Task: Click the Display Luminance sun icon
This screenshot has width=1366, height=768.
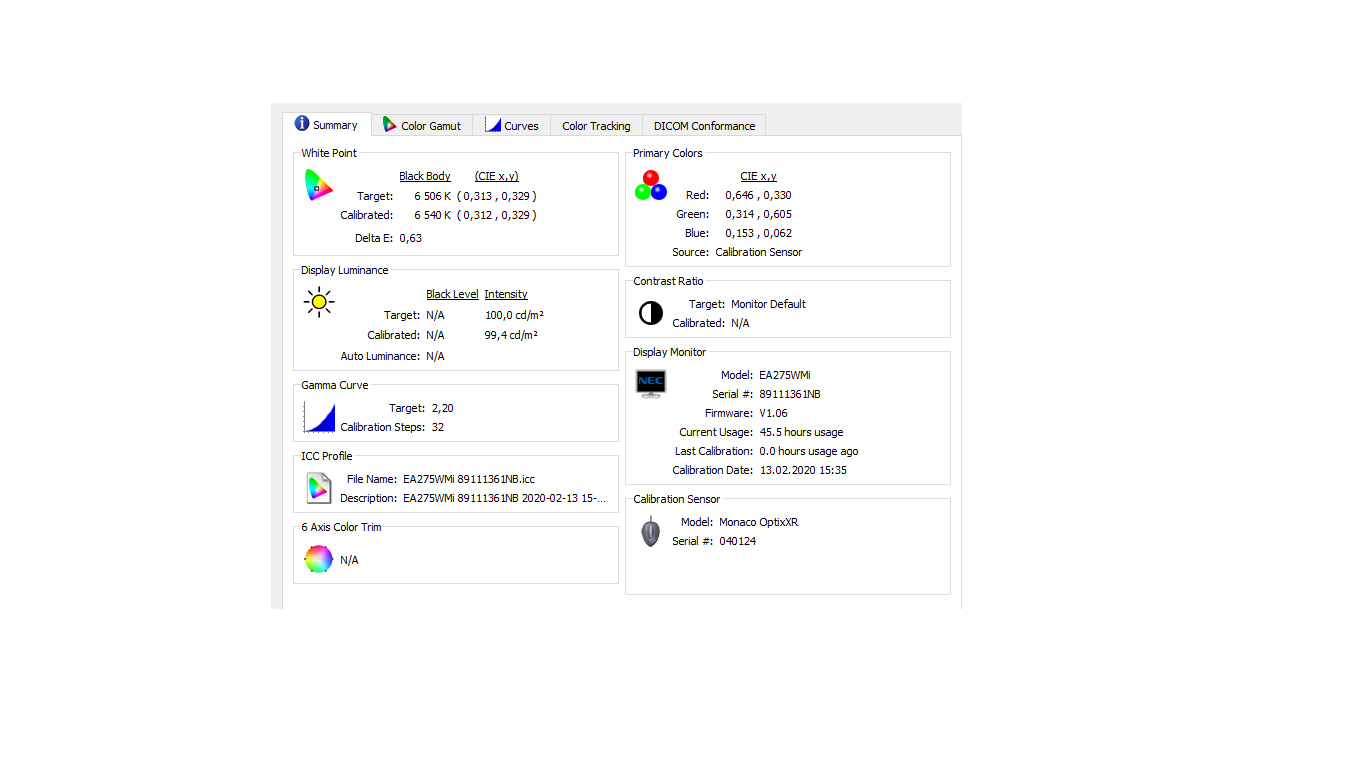Action: [x=319, y=301]
